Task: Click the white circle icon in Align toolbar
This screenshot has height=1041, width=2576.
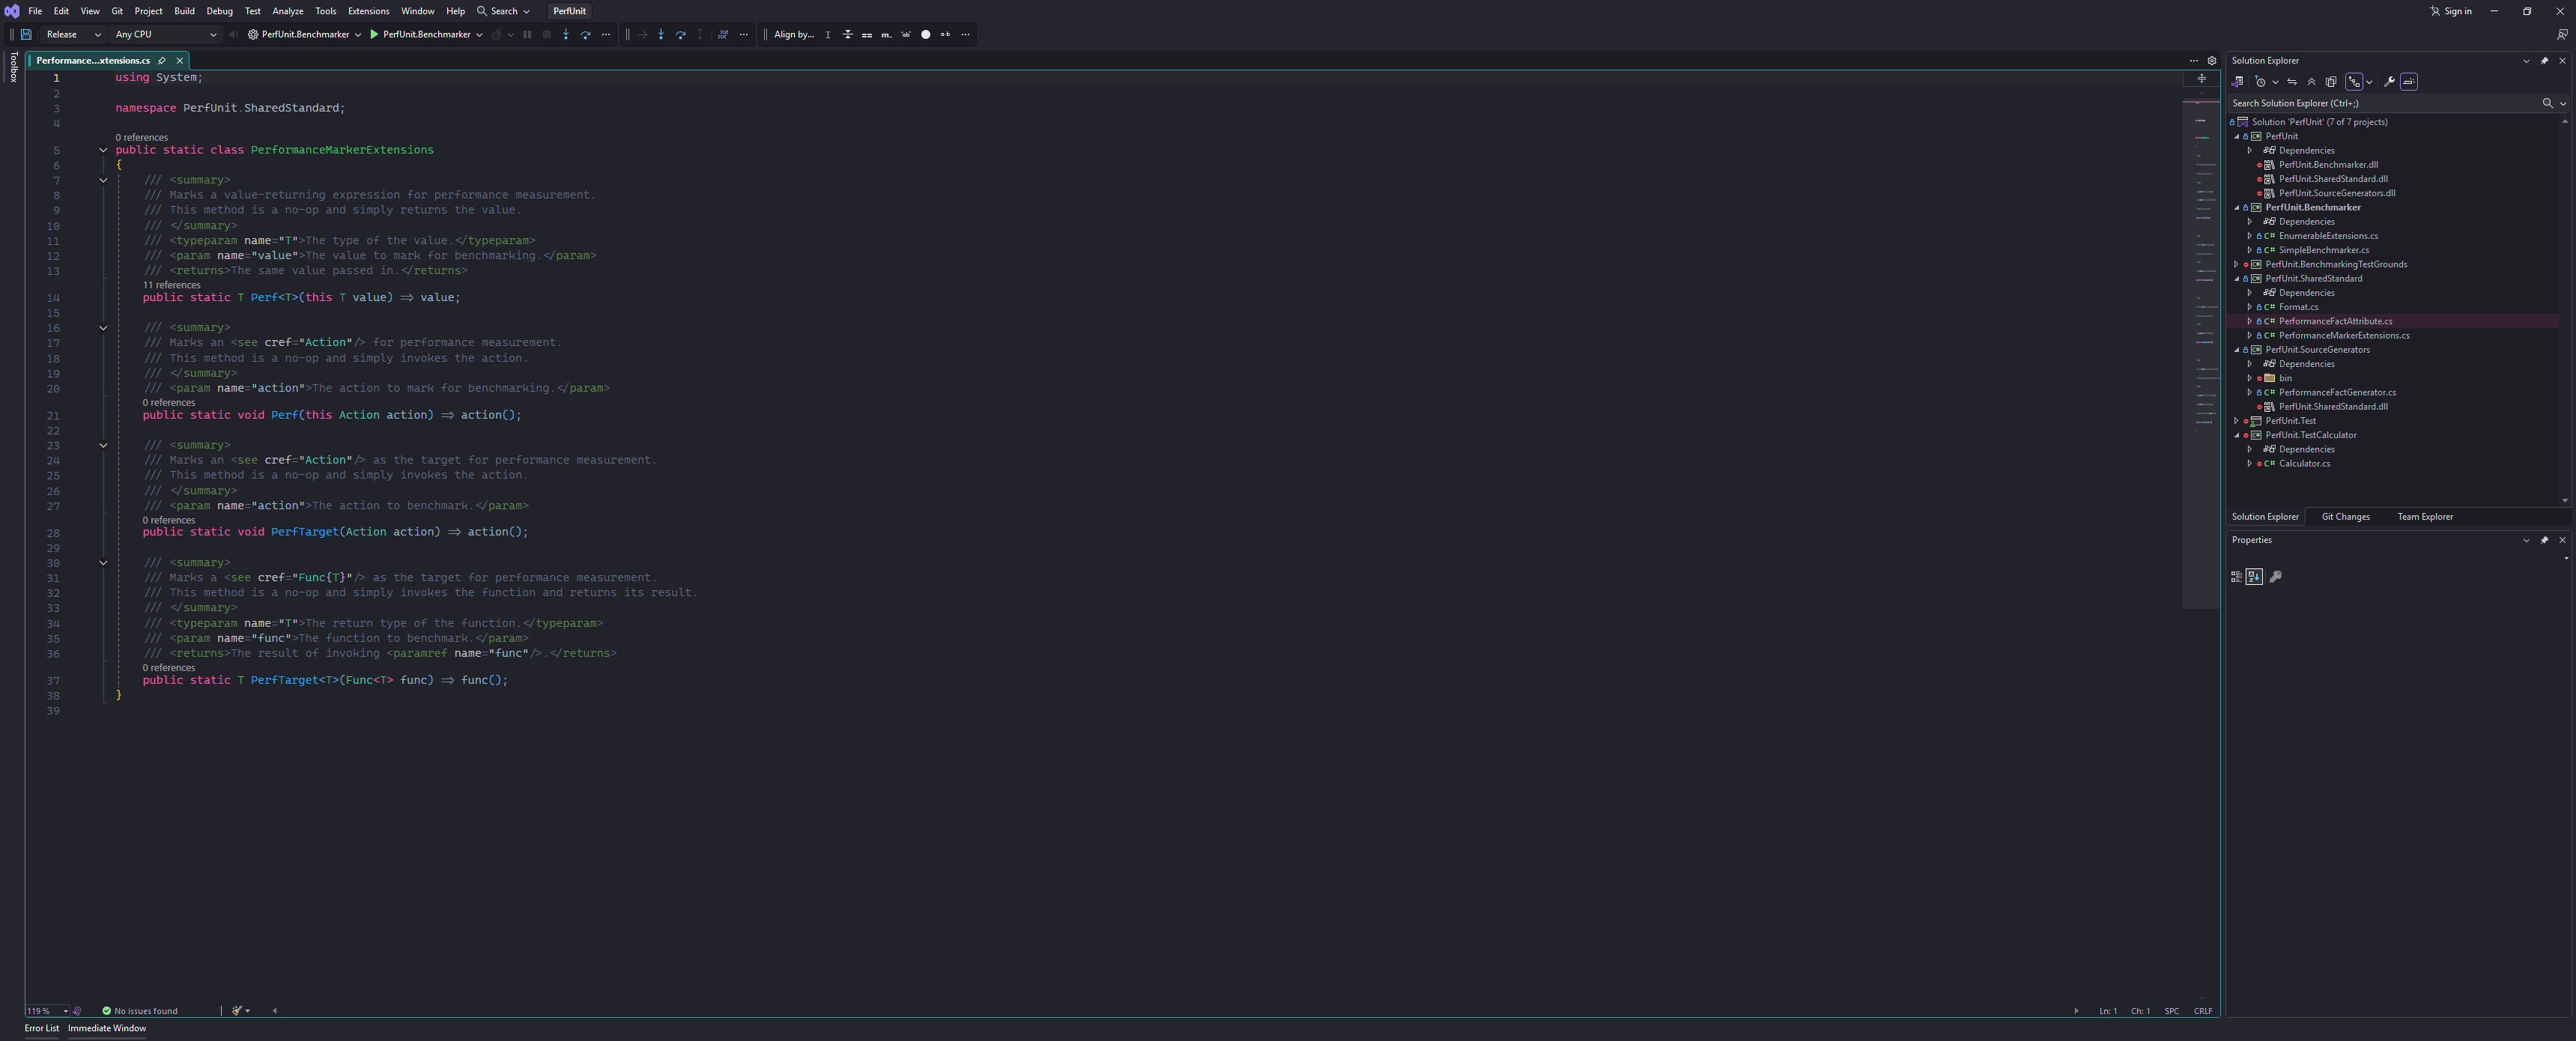Action: click(926, 34)
